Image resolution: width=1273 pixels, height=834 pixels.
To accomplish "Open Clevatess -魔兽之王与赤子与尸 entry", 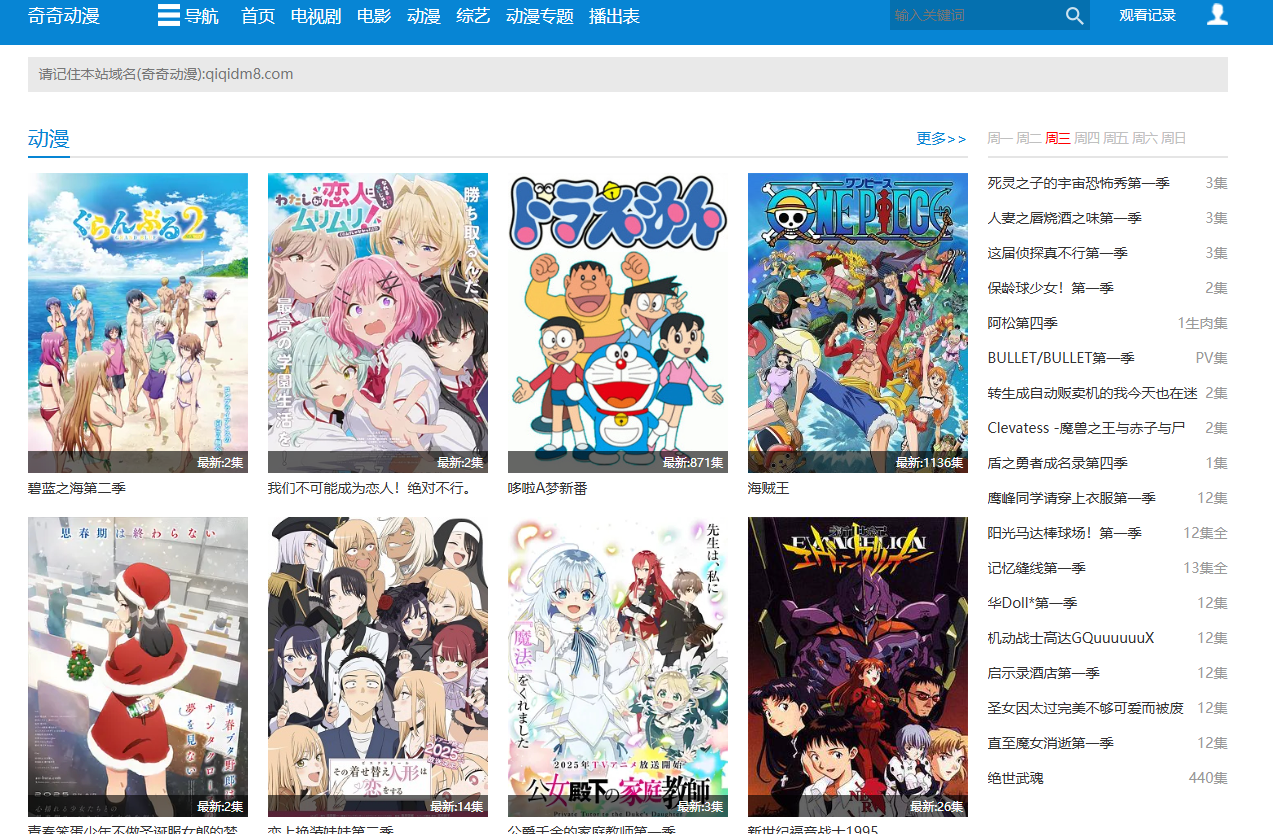I will pyautogui.click(x=1086, y=428).
